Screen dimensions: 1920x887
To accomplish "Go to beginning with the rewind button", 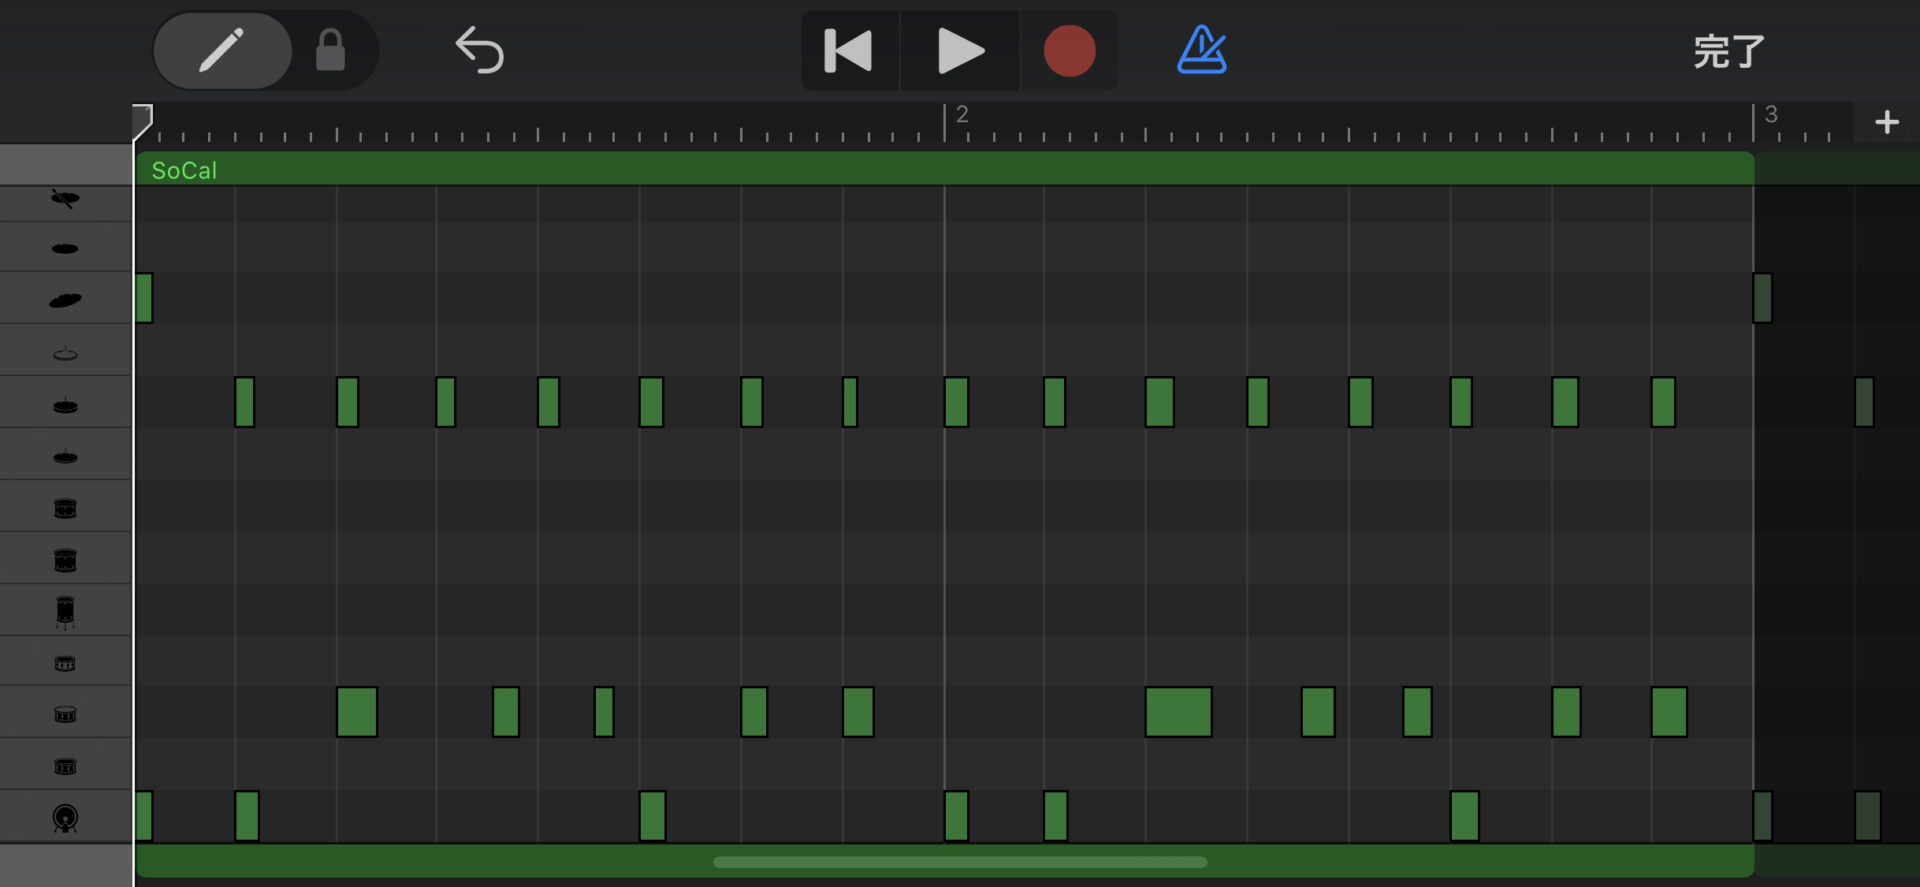I will pyautogui.click(x=849, y=51).
